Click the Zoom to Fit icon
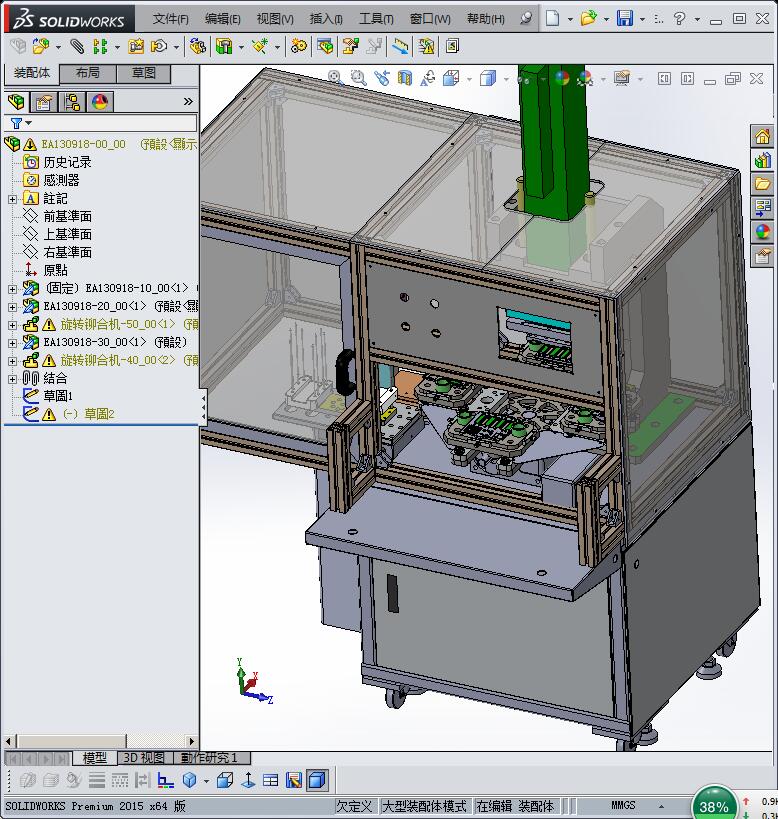 [x=335, y=78]
